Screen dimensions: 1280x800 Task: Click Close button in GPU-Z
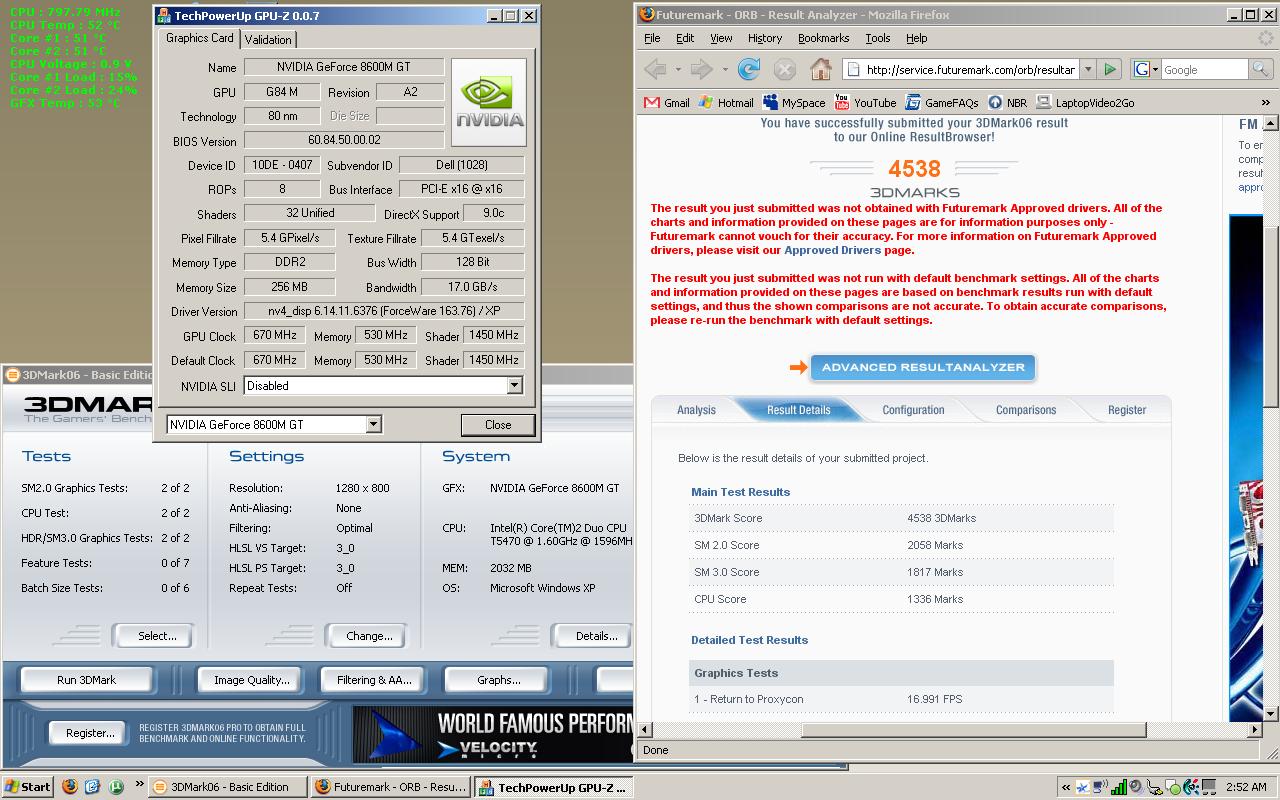tap(498, 425)
